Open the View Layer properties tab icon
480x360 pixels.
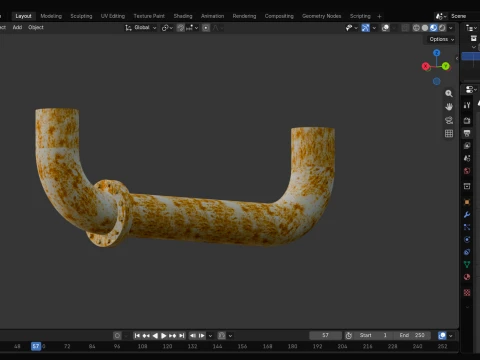pyautogui.click(x=467, y=146)
